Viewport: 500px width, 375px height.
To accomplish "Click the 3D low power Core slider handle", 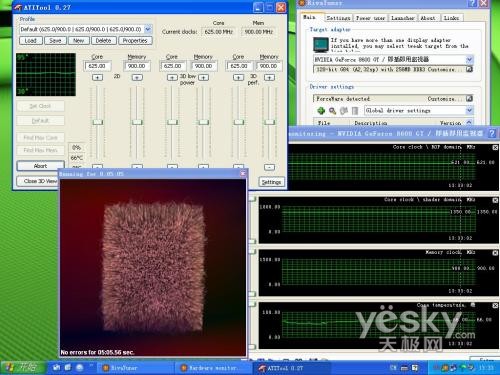I will pyautogui.click(x=172, y=122).
